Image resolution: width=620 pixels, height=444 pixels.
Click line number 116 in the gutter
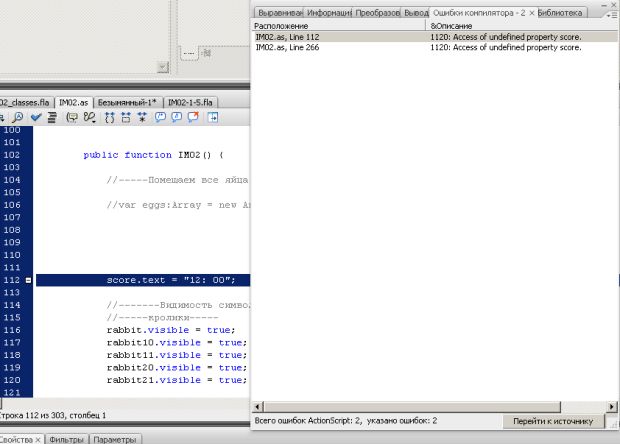[x=12, y=330]
